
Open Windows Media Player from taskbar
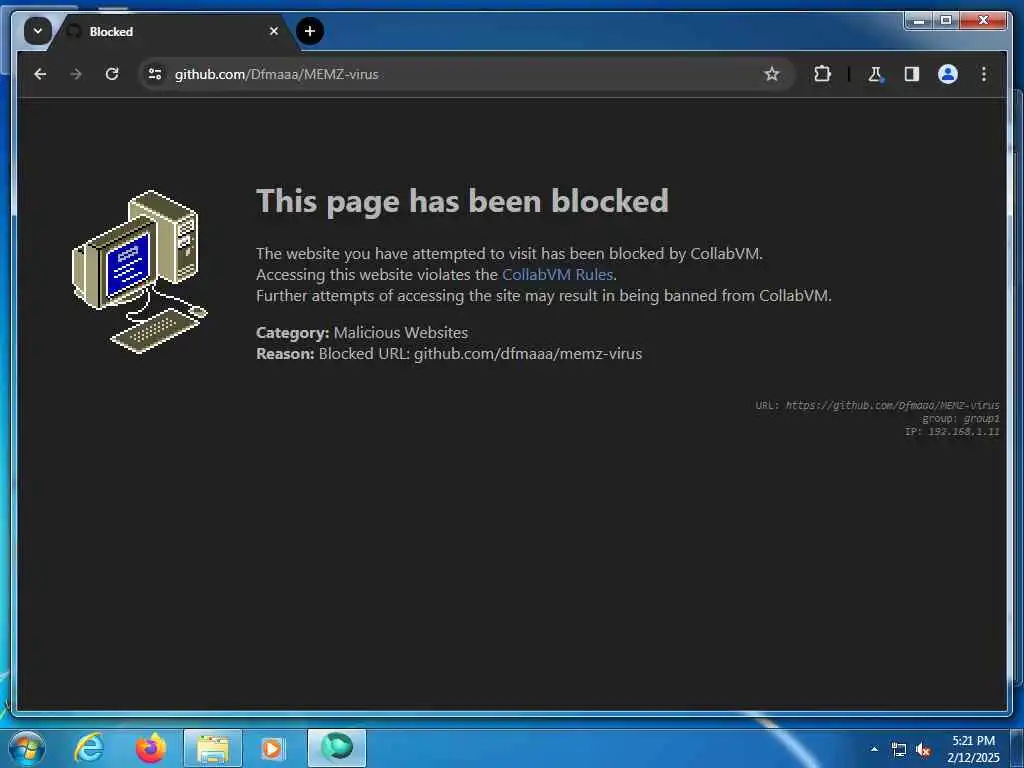272,748
